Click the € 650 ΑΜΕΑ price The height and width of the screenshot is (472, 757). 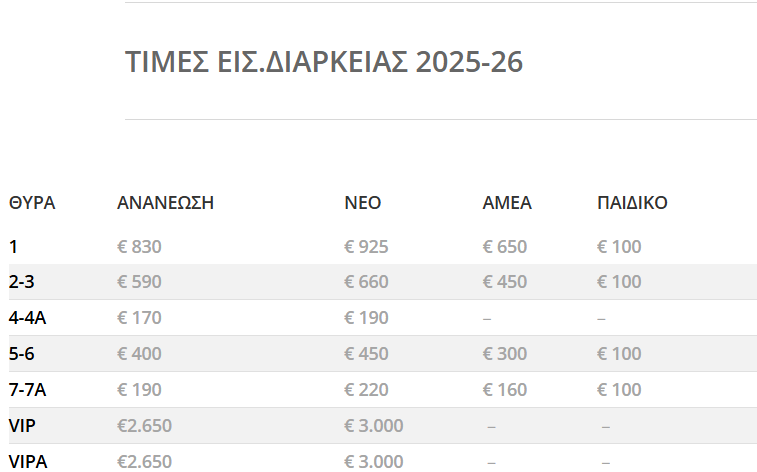point(504,247)
